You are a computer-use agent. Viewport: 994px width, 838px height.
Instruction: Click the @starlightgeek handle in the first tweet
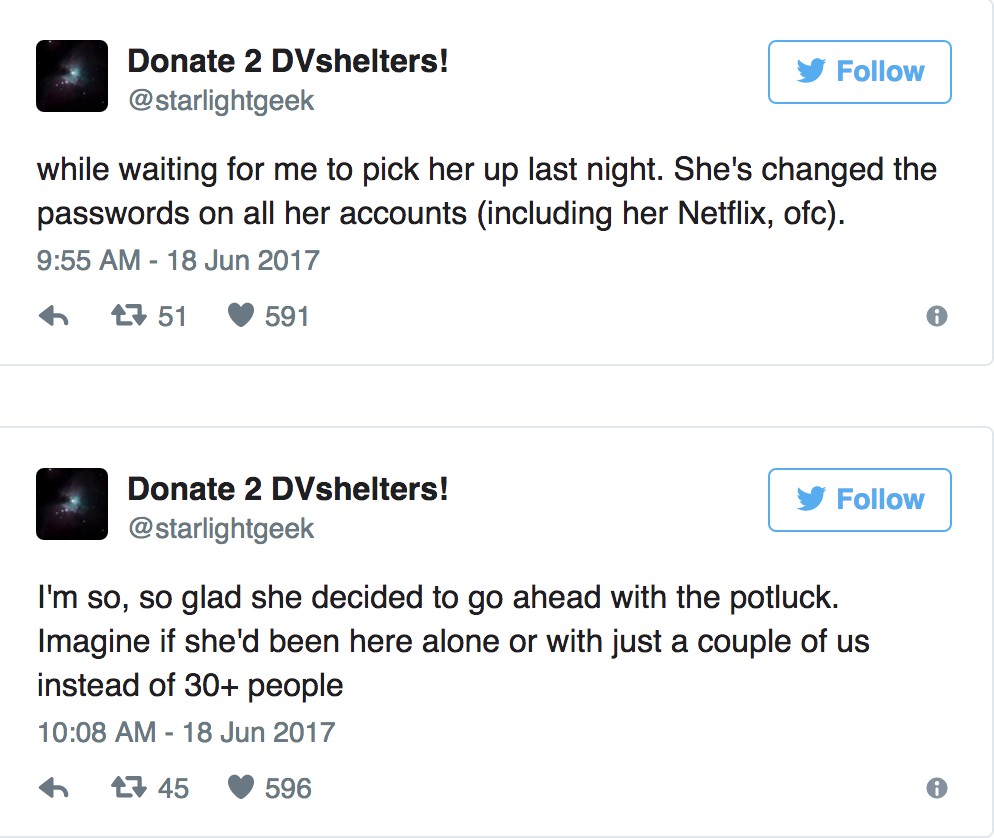click(221, 100)
